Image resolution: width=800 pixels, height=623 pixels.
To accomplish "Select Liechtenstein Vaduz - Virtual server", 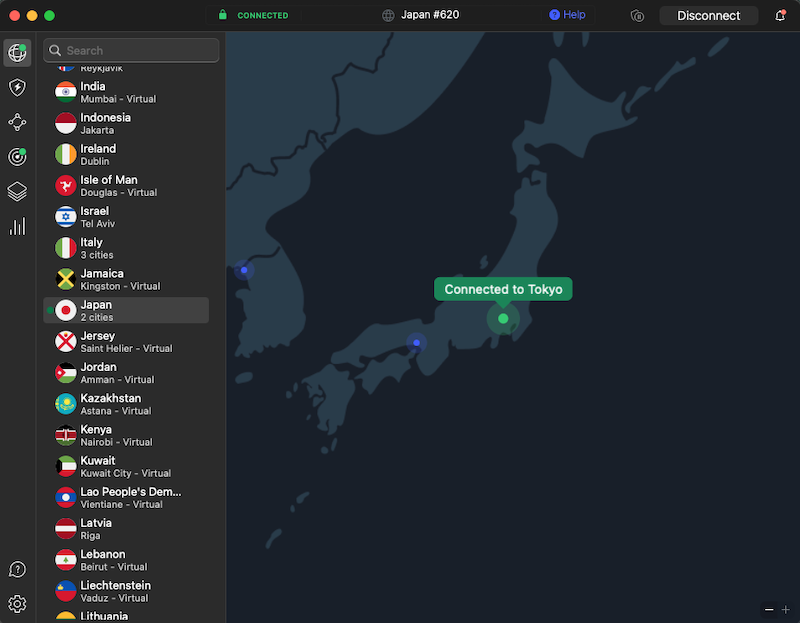I will point(126,590).
